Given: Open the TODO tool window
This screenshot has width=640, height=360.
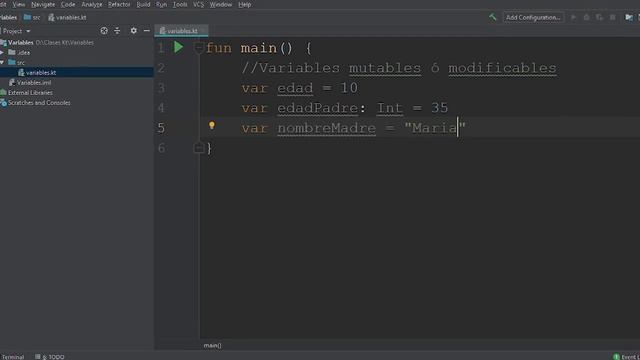Looking at the screenshot, I should tap(50, 356).
